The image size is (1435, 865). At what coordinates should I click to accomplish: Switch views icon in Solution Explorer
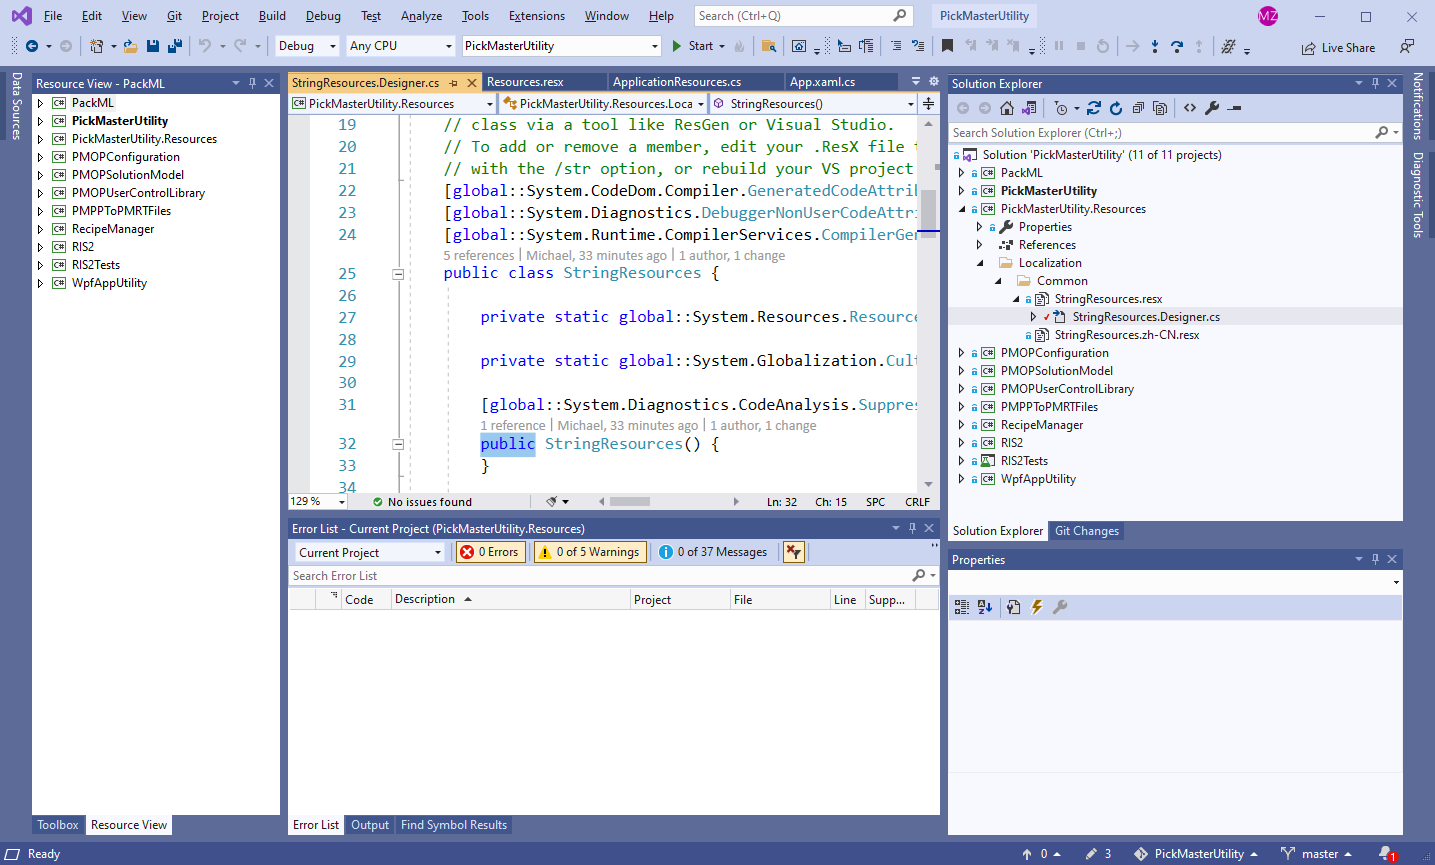tap(1029, 108)
